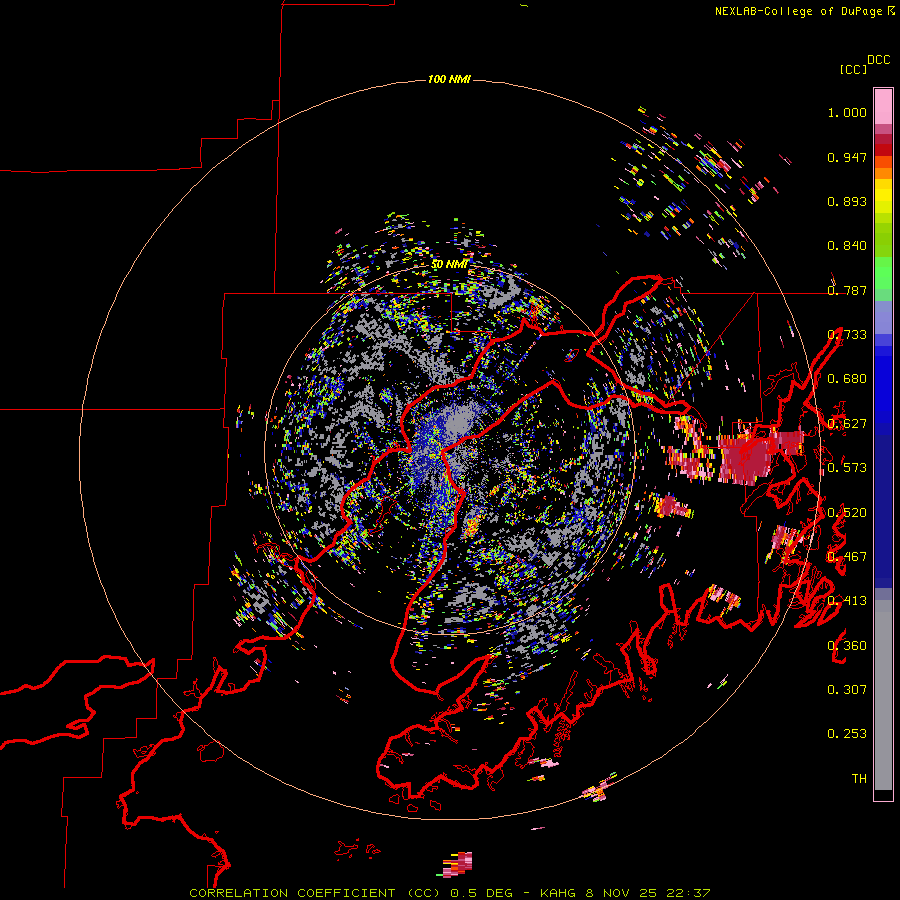This screenshot has height=900, width=900.
Task: Click the 100 NMI range ring label
Action: (x=449, y=79)
